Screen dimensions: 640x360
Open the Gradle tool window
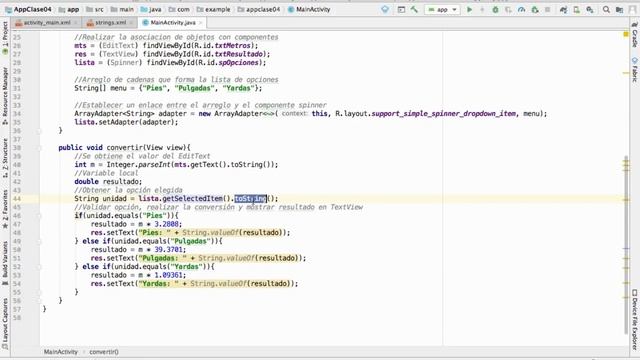[635, 36]
